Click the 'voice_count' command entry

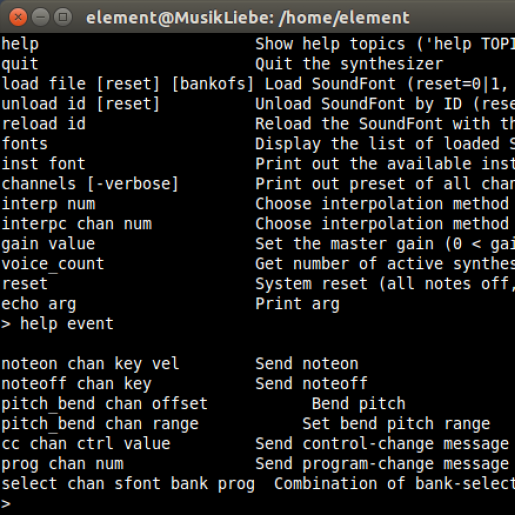[53, 264]
